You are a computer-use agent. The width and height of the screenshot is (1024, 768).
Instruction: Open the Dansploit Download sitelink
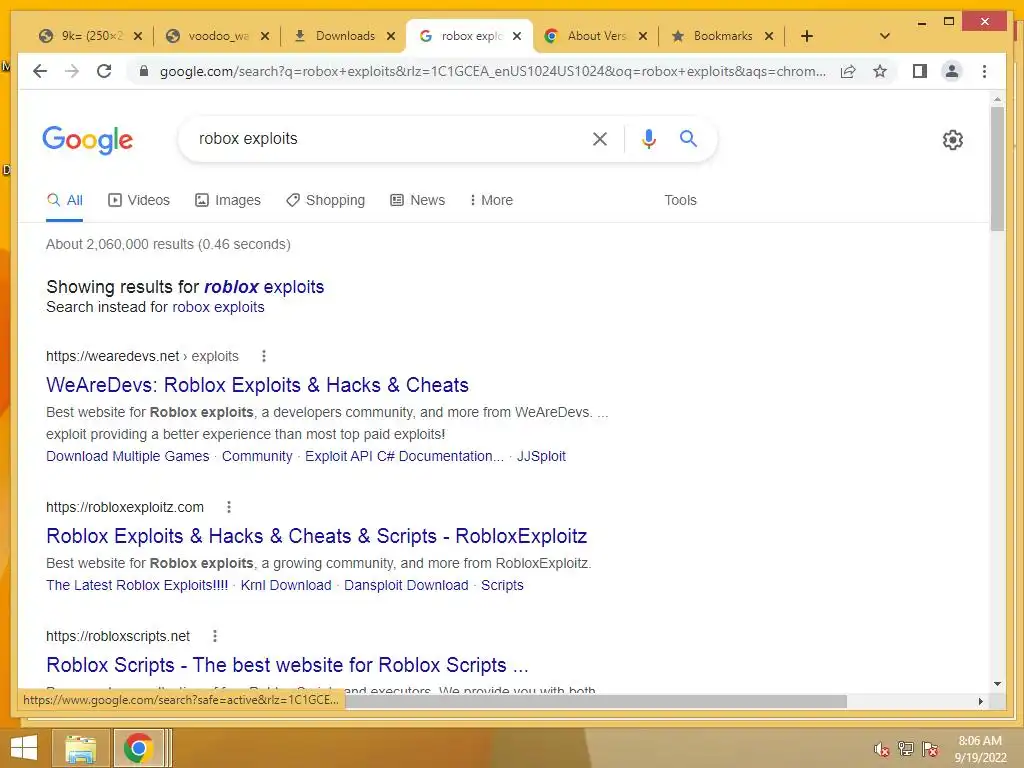[x=406, y=585]
